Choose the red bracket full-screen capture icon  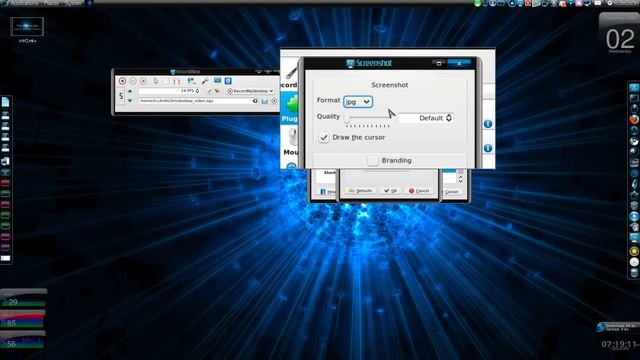(176, 81)
